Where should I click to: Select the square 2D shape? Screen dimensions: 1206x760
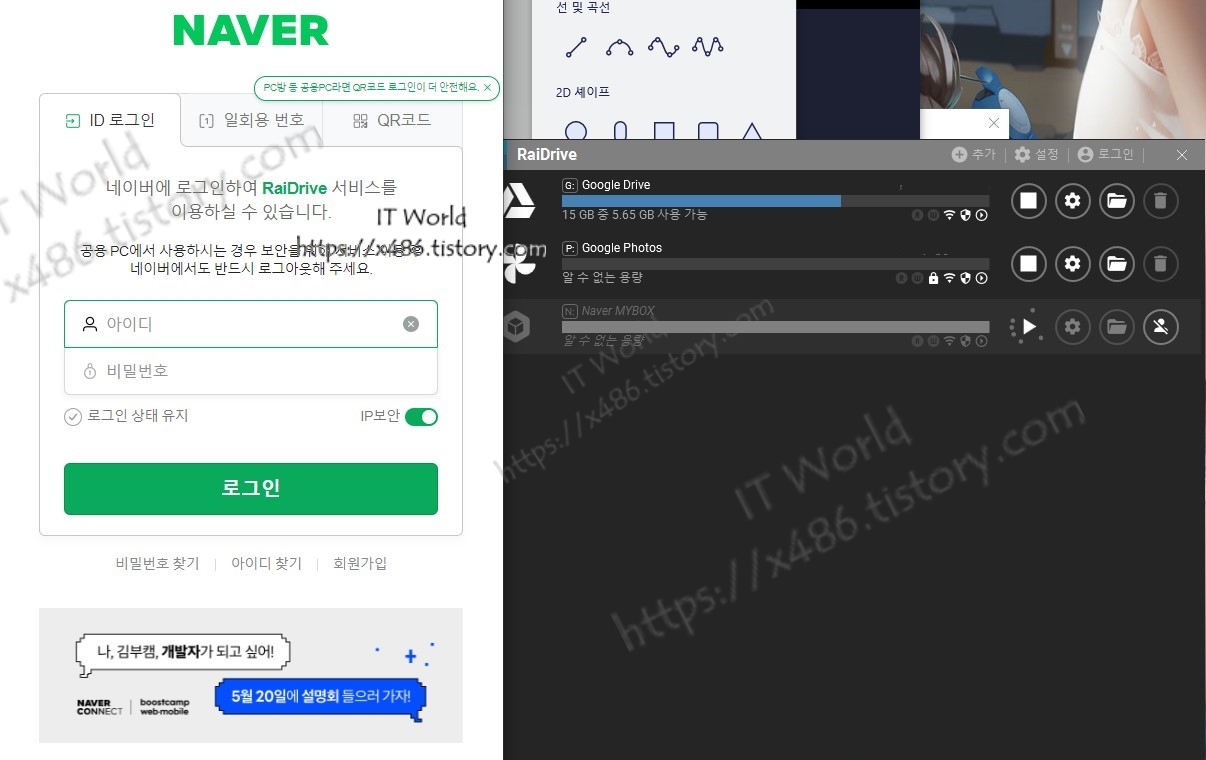[x=664, y=131]
